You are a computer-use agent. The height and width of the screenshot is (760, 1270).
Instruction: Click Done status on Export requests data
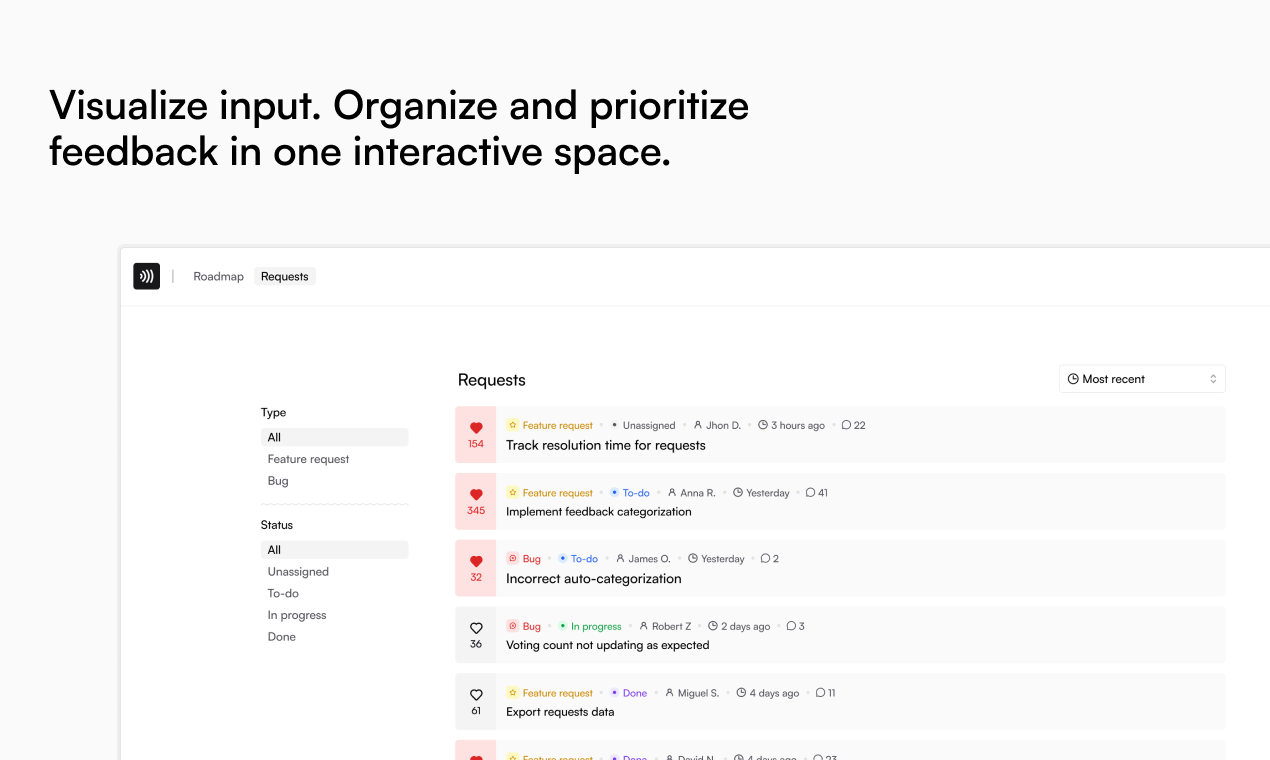point(629,693)
